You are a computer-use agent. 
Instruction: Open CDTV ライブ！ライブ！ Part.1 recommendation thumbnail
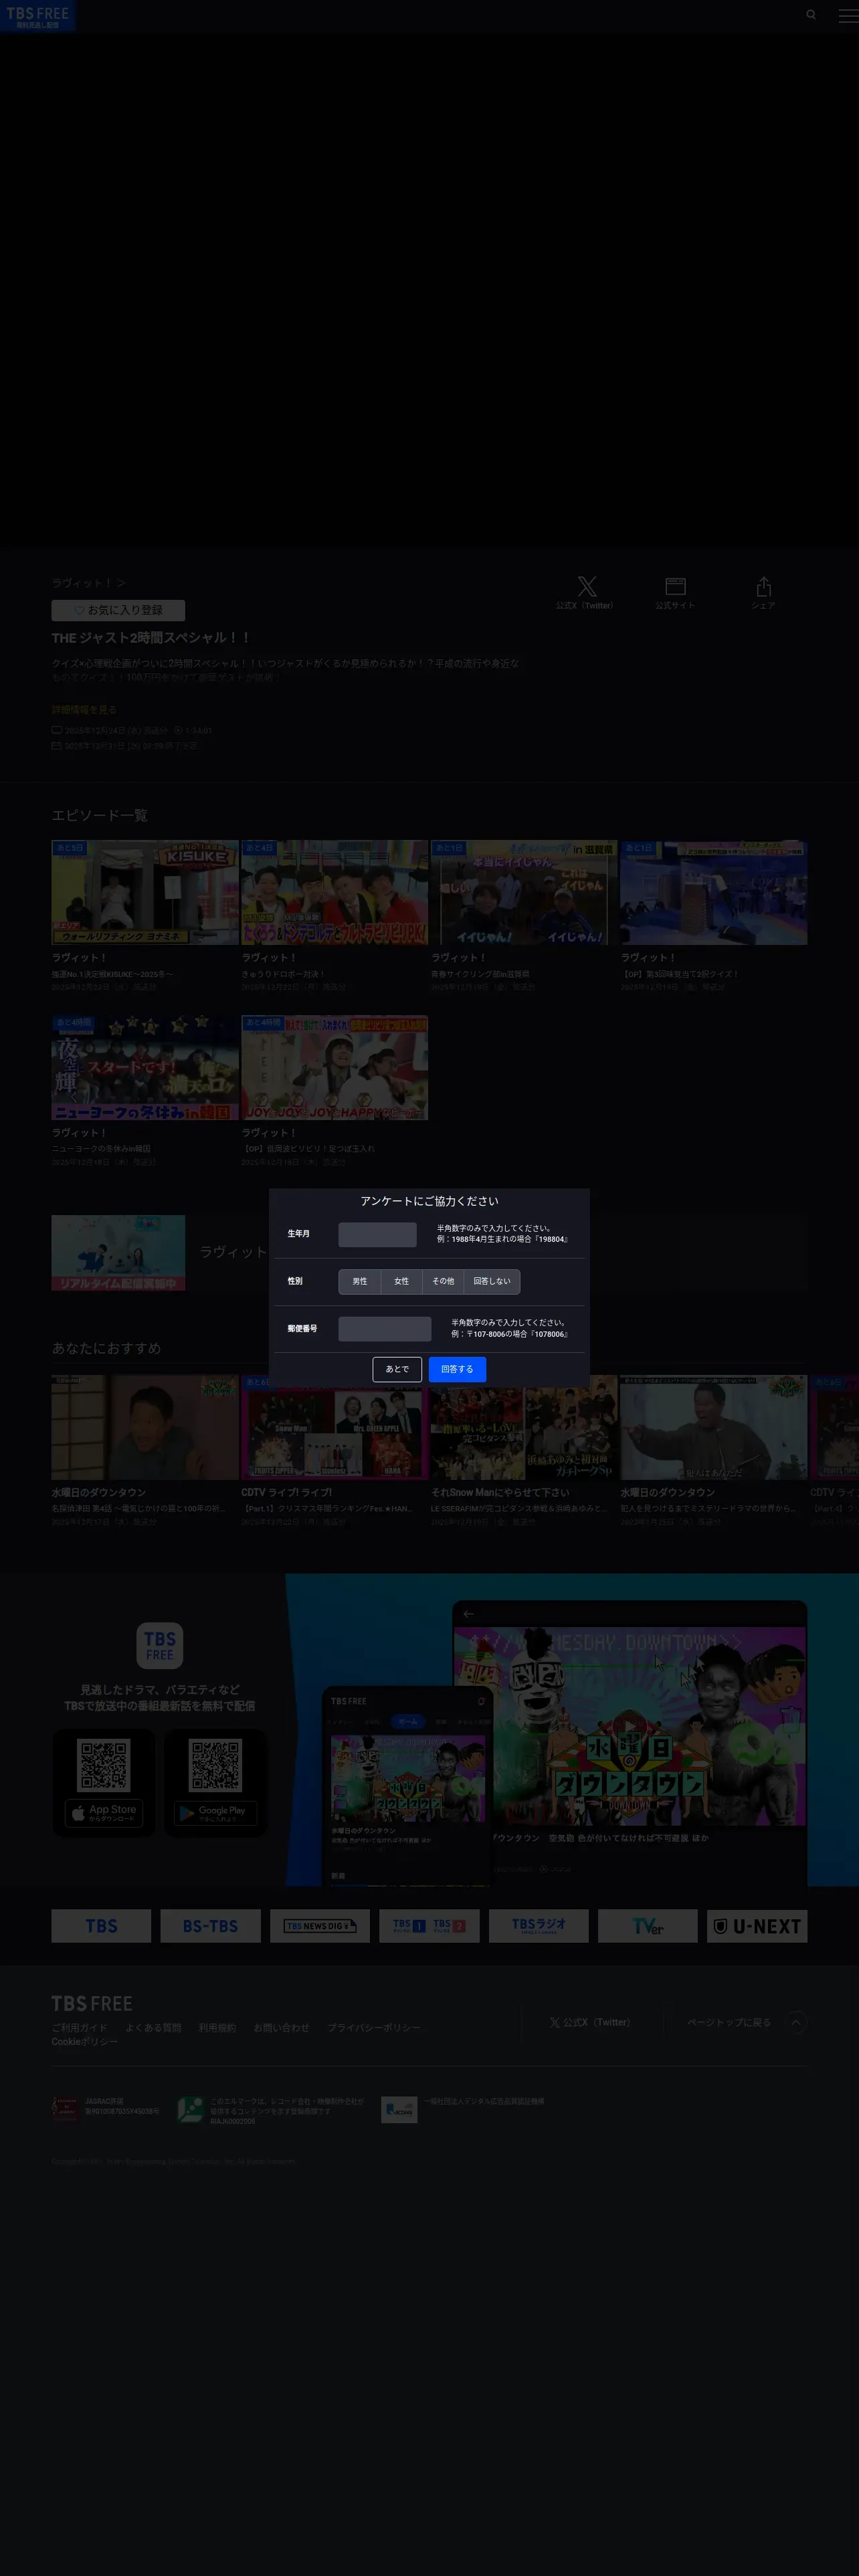point(334,1427)
